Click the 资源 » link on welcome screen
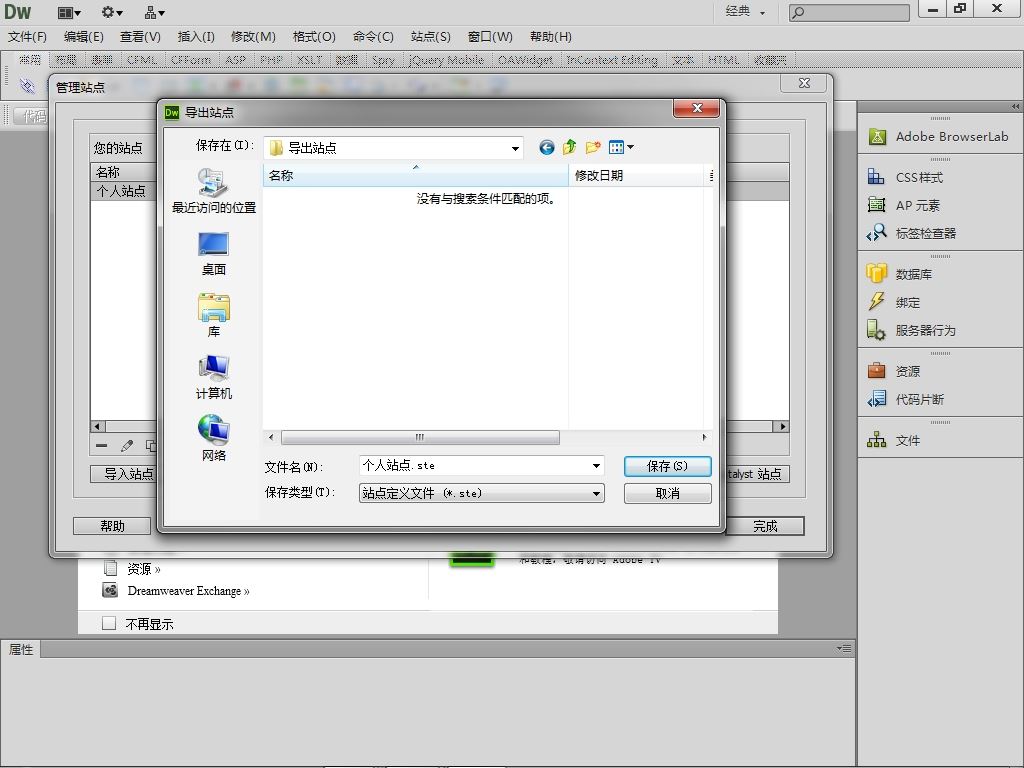This screenshot has width=1024, height=768. [x=144, y=569]
